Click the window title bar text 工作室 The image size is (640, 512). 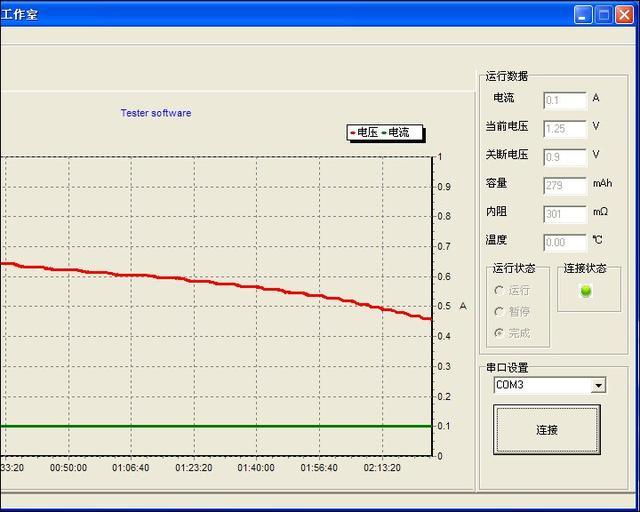point(21,15)
